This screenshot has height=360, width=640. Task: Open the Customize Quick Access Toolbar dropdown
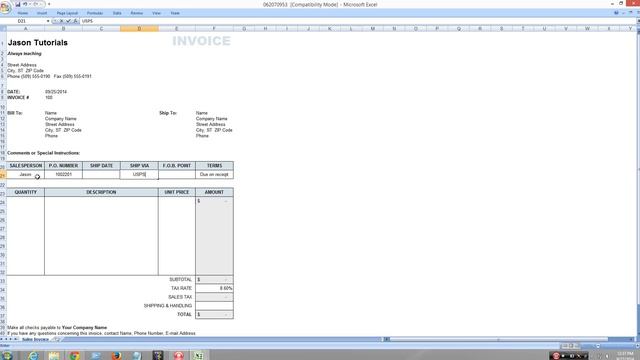(49, 4)
